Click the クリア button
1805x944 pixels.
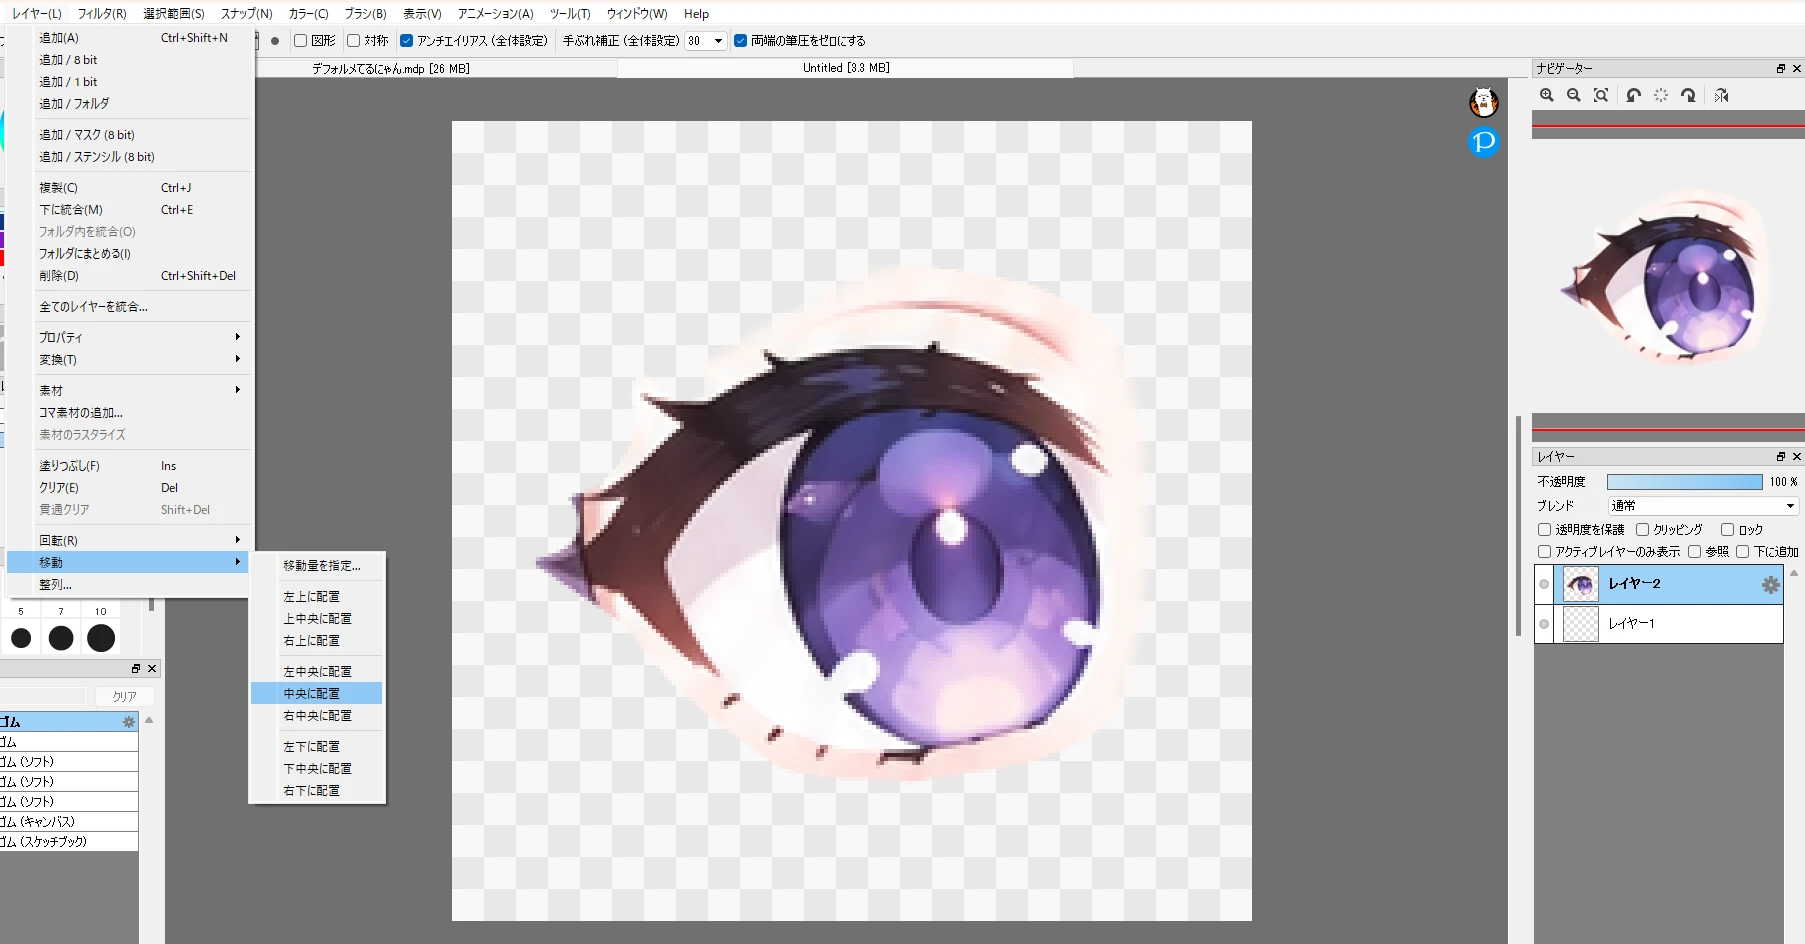click(x=125, y=696)
